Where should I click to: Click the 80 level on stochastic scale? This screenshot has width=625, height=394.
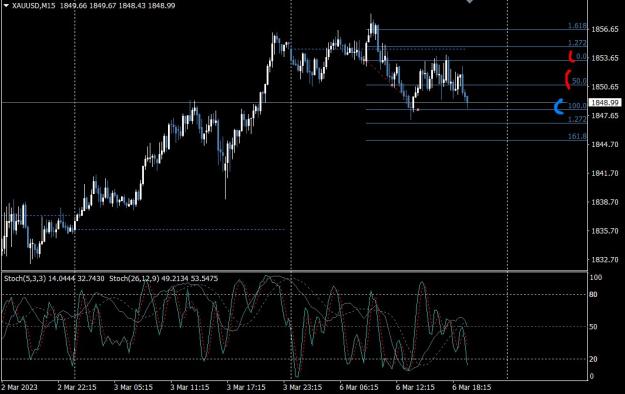(x=594, y=295)
